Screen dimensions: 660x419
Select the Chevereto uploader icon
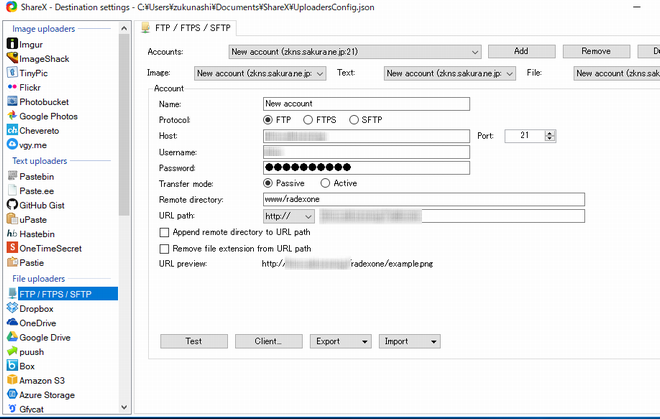(12, 130)
